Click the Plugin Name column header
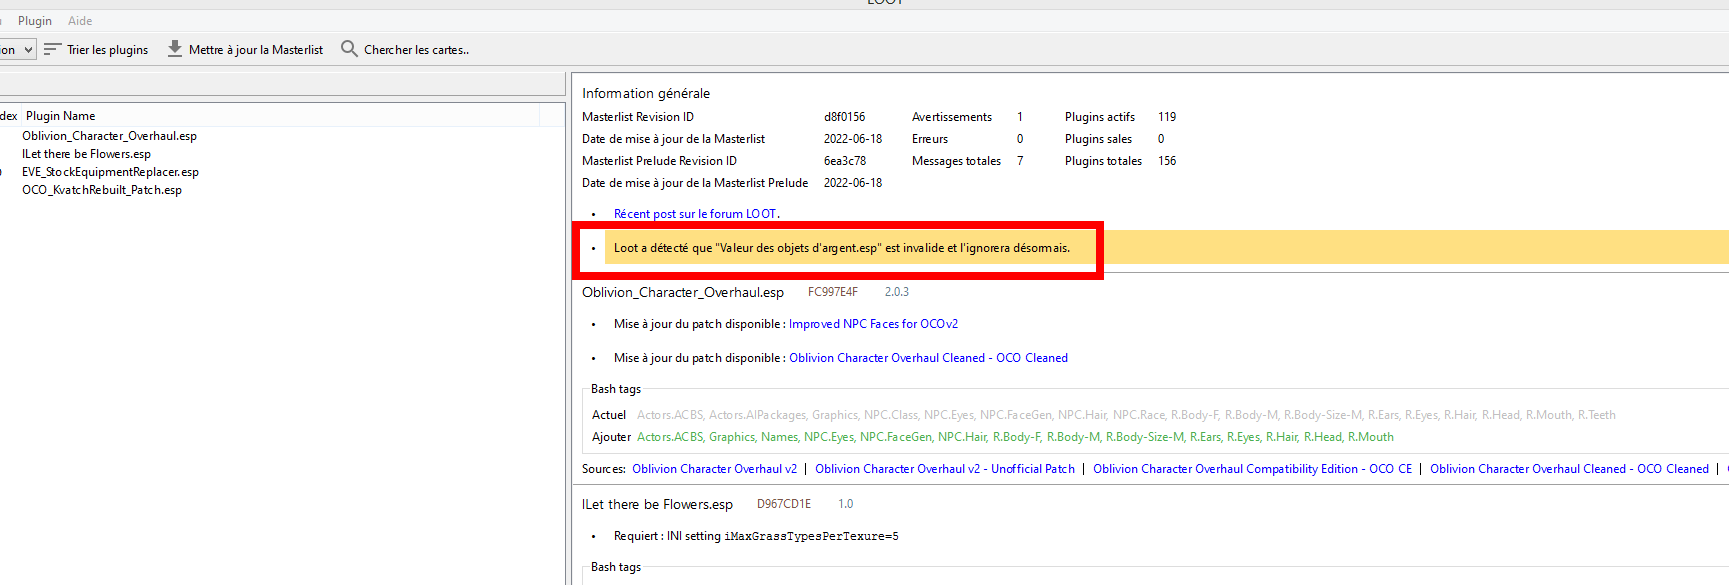This screenshot has width=1729, height=585. tap(61, 116)
